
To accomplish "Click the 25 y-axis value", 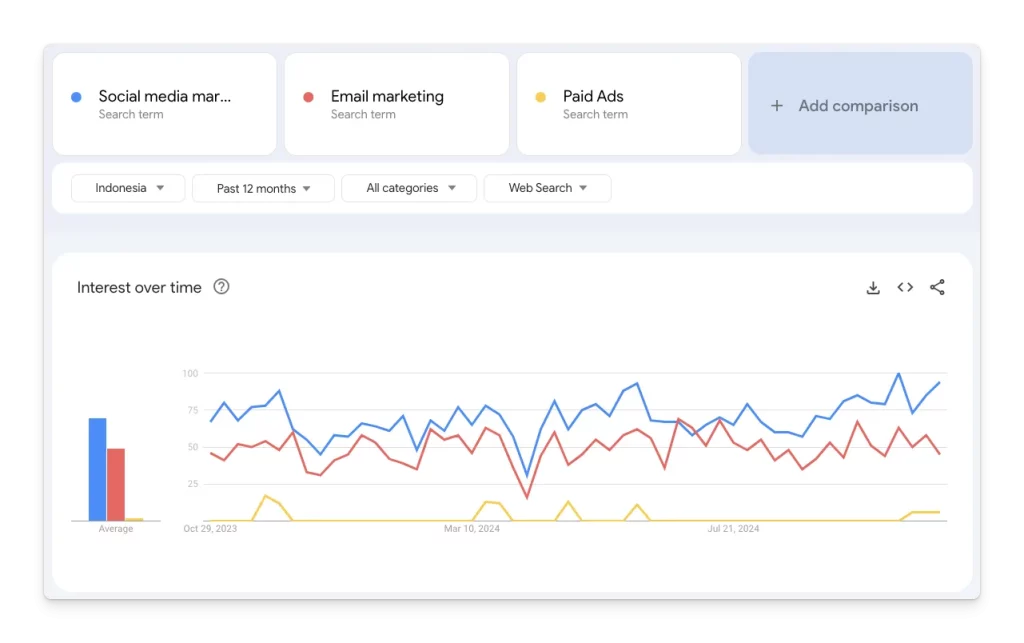I will [193, 484].
